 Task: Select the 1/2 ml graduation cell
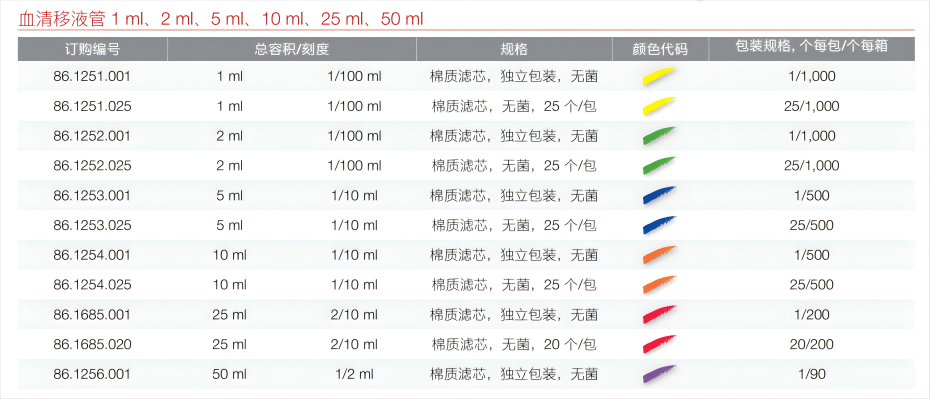pyautogui.click(x=354, y=374)
